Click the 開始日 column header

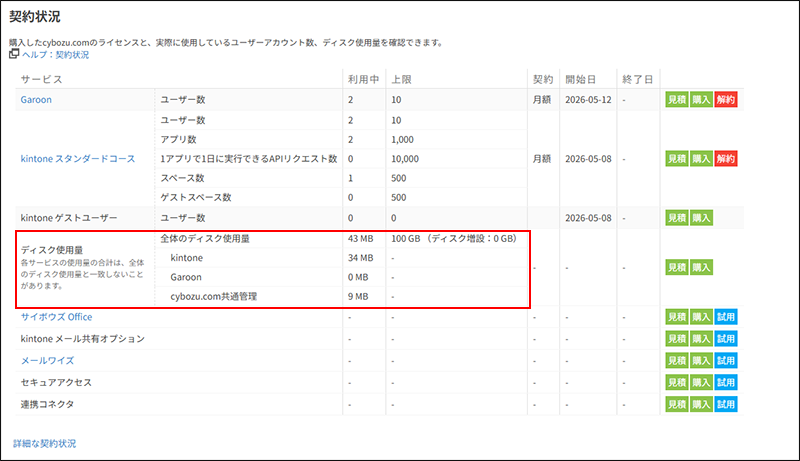[x=580, y=80]
